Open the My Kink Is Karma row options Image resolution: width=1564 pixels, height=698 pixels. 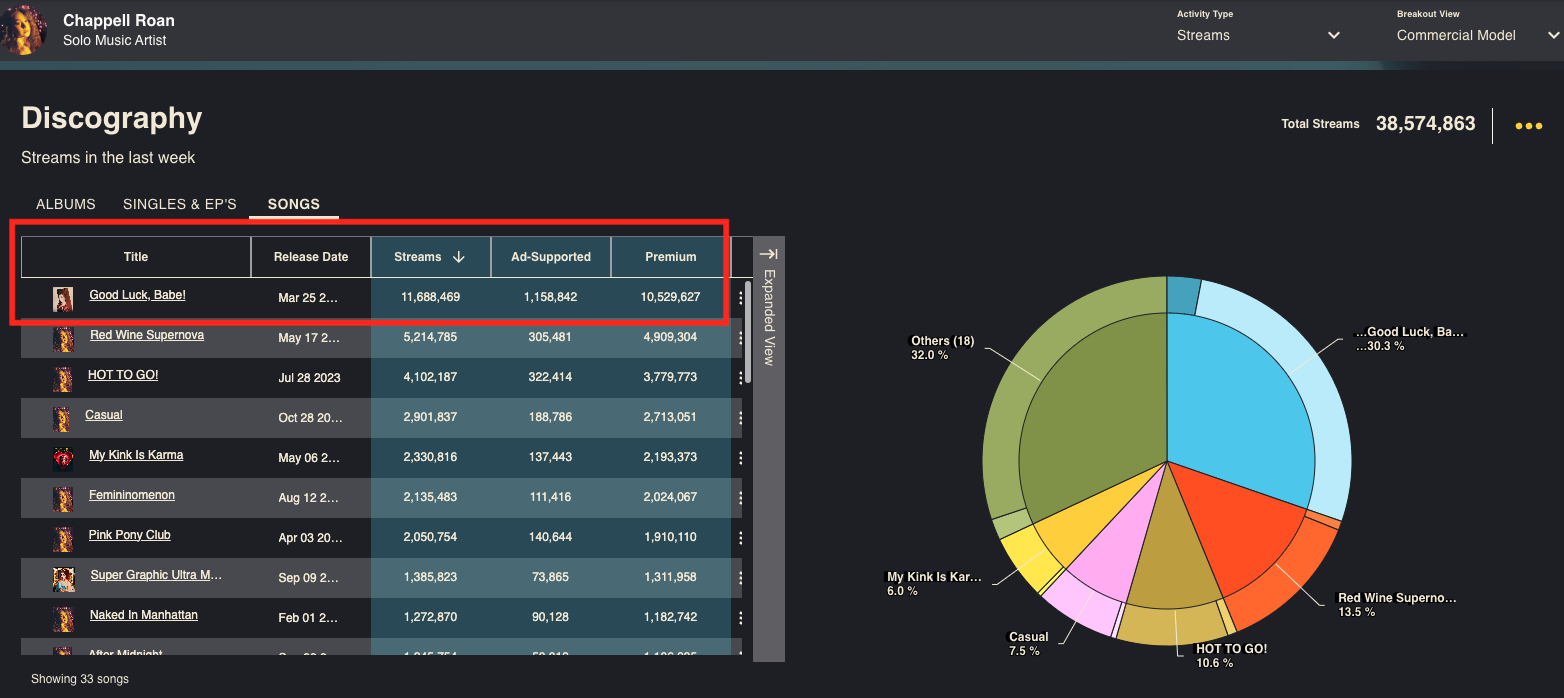pyautogui.click(x=741, y=458)
